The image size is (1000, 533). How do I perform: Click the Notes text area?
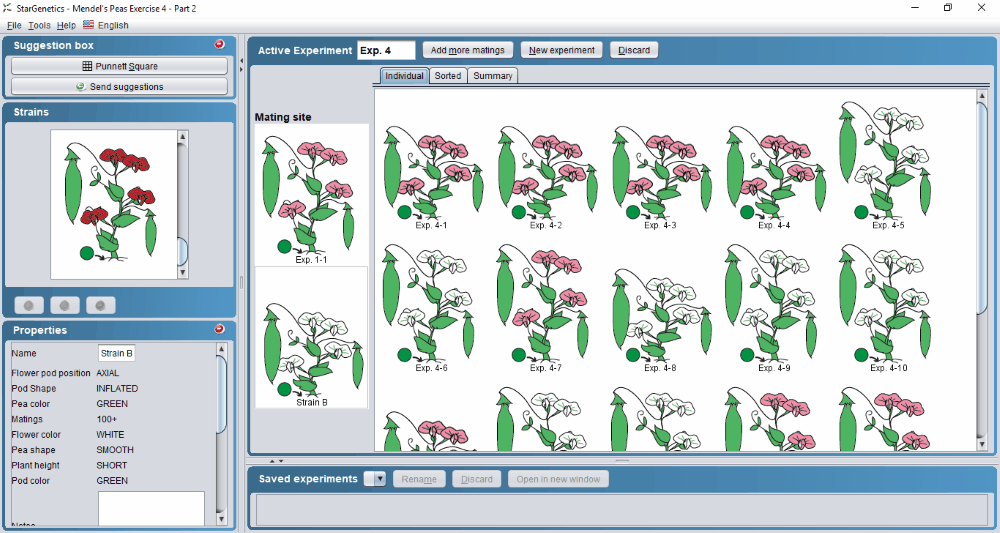[x=151, y=508]
